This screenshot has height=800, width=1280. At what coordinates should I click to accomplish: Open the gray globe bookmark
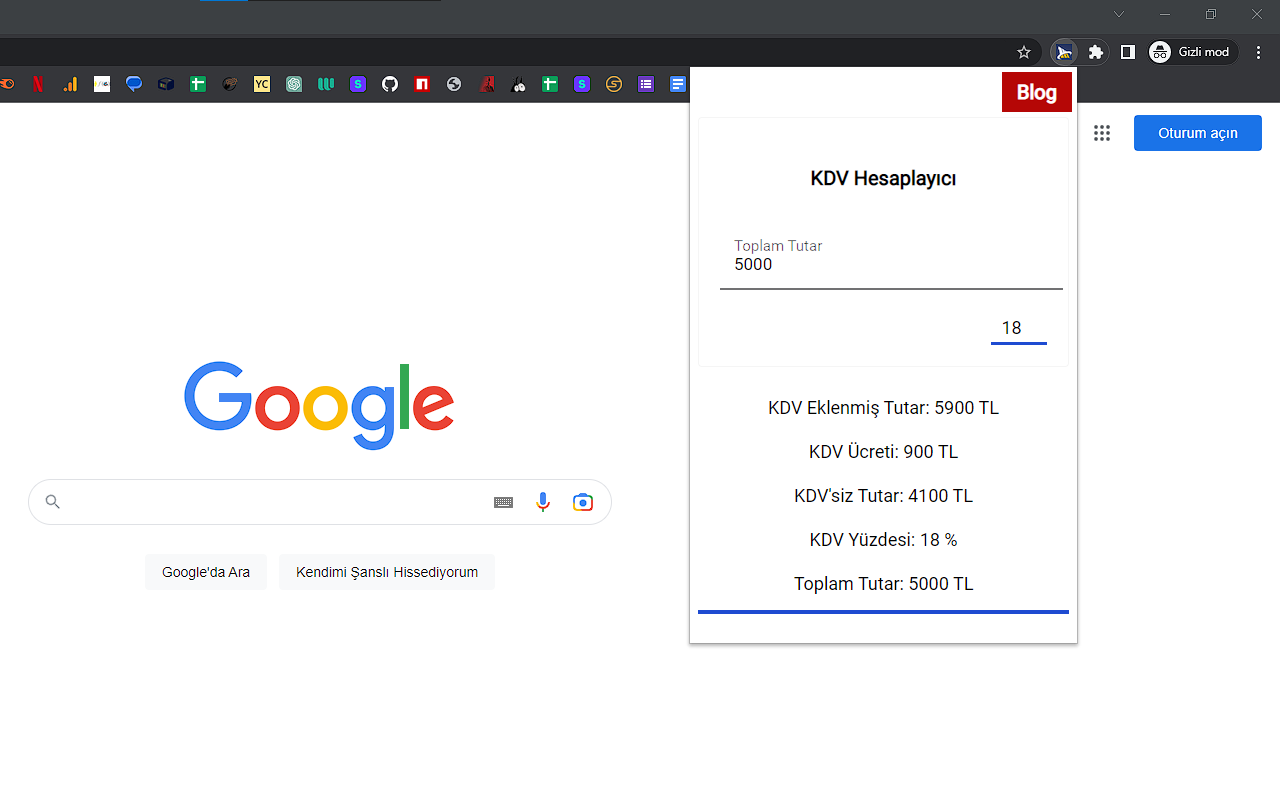tap(454, 84)
